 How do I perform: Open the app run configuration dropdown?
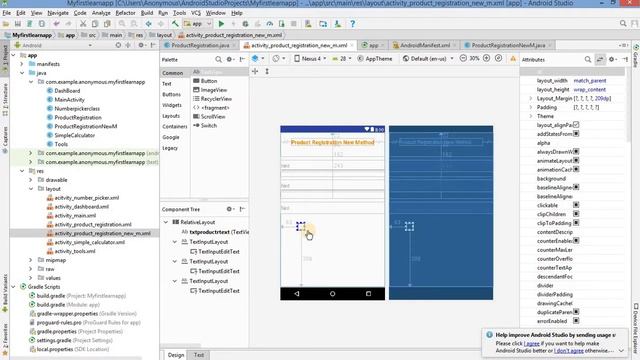tap(198, 24)
